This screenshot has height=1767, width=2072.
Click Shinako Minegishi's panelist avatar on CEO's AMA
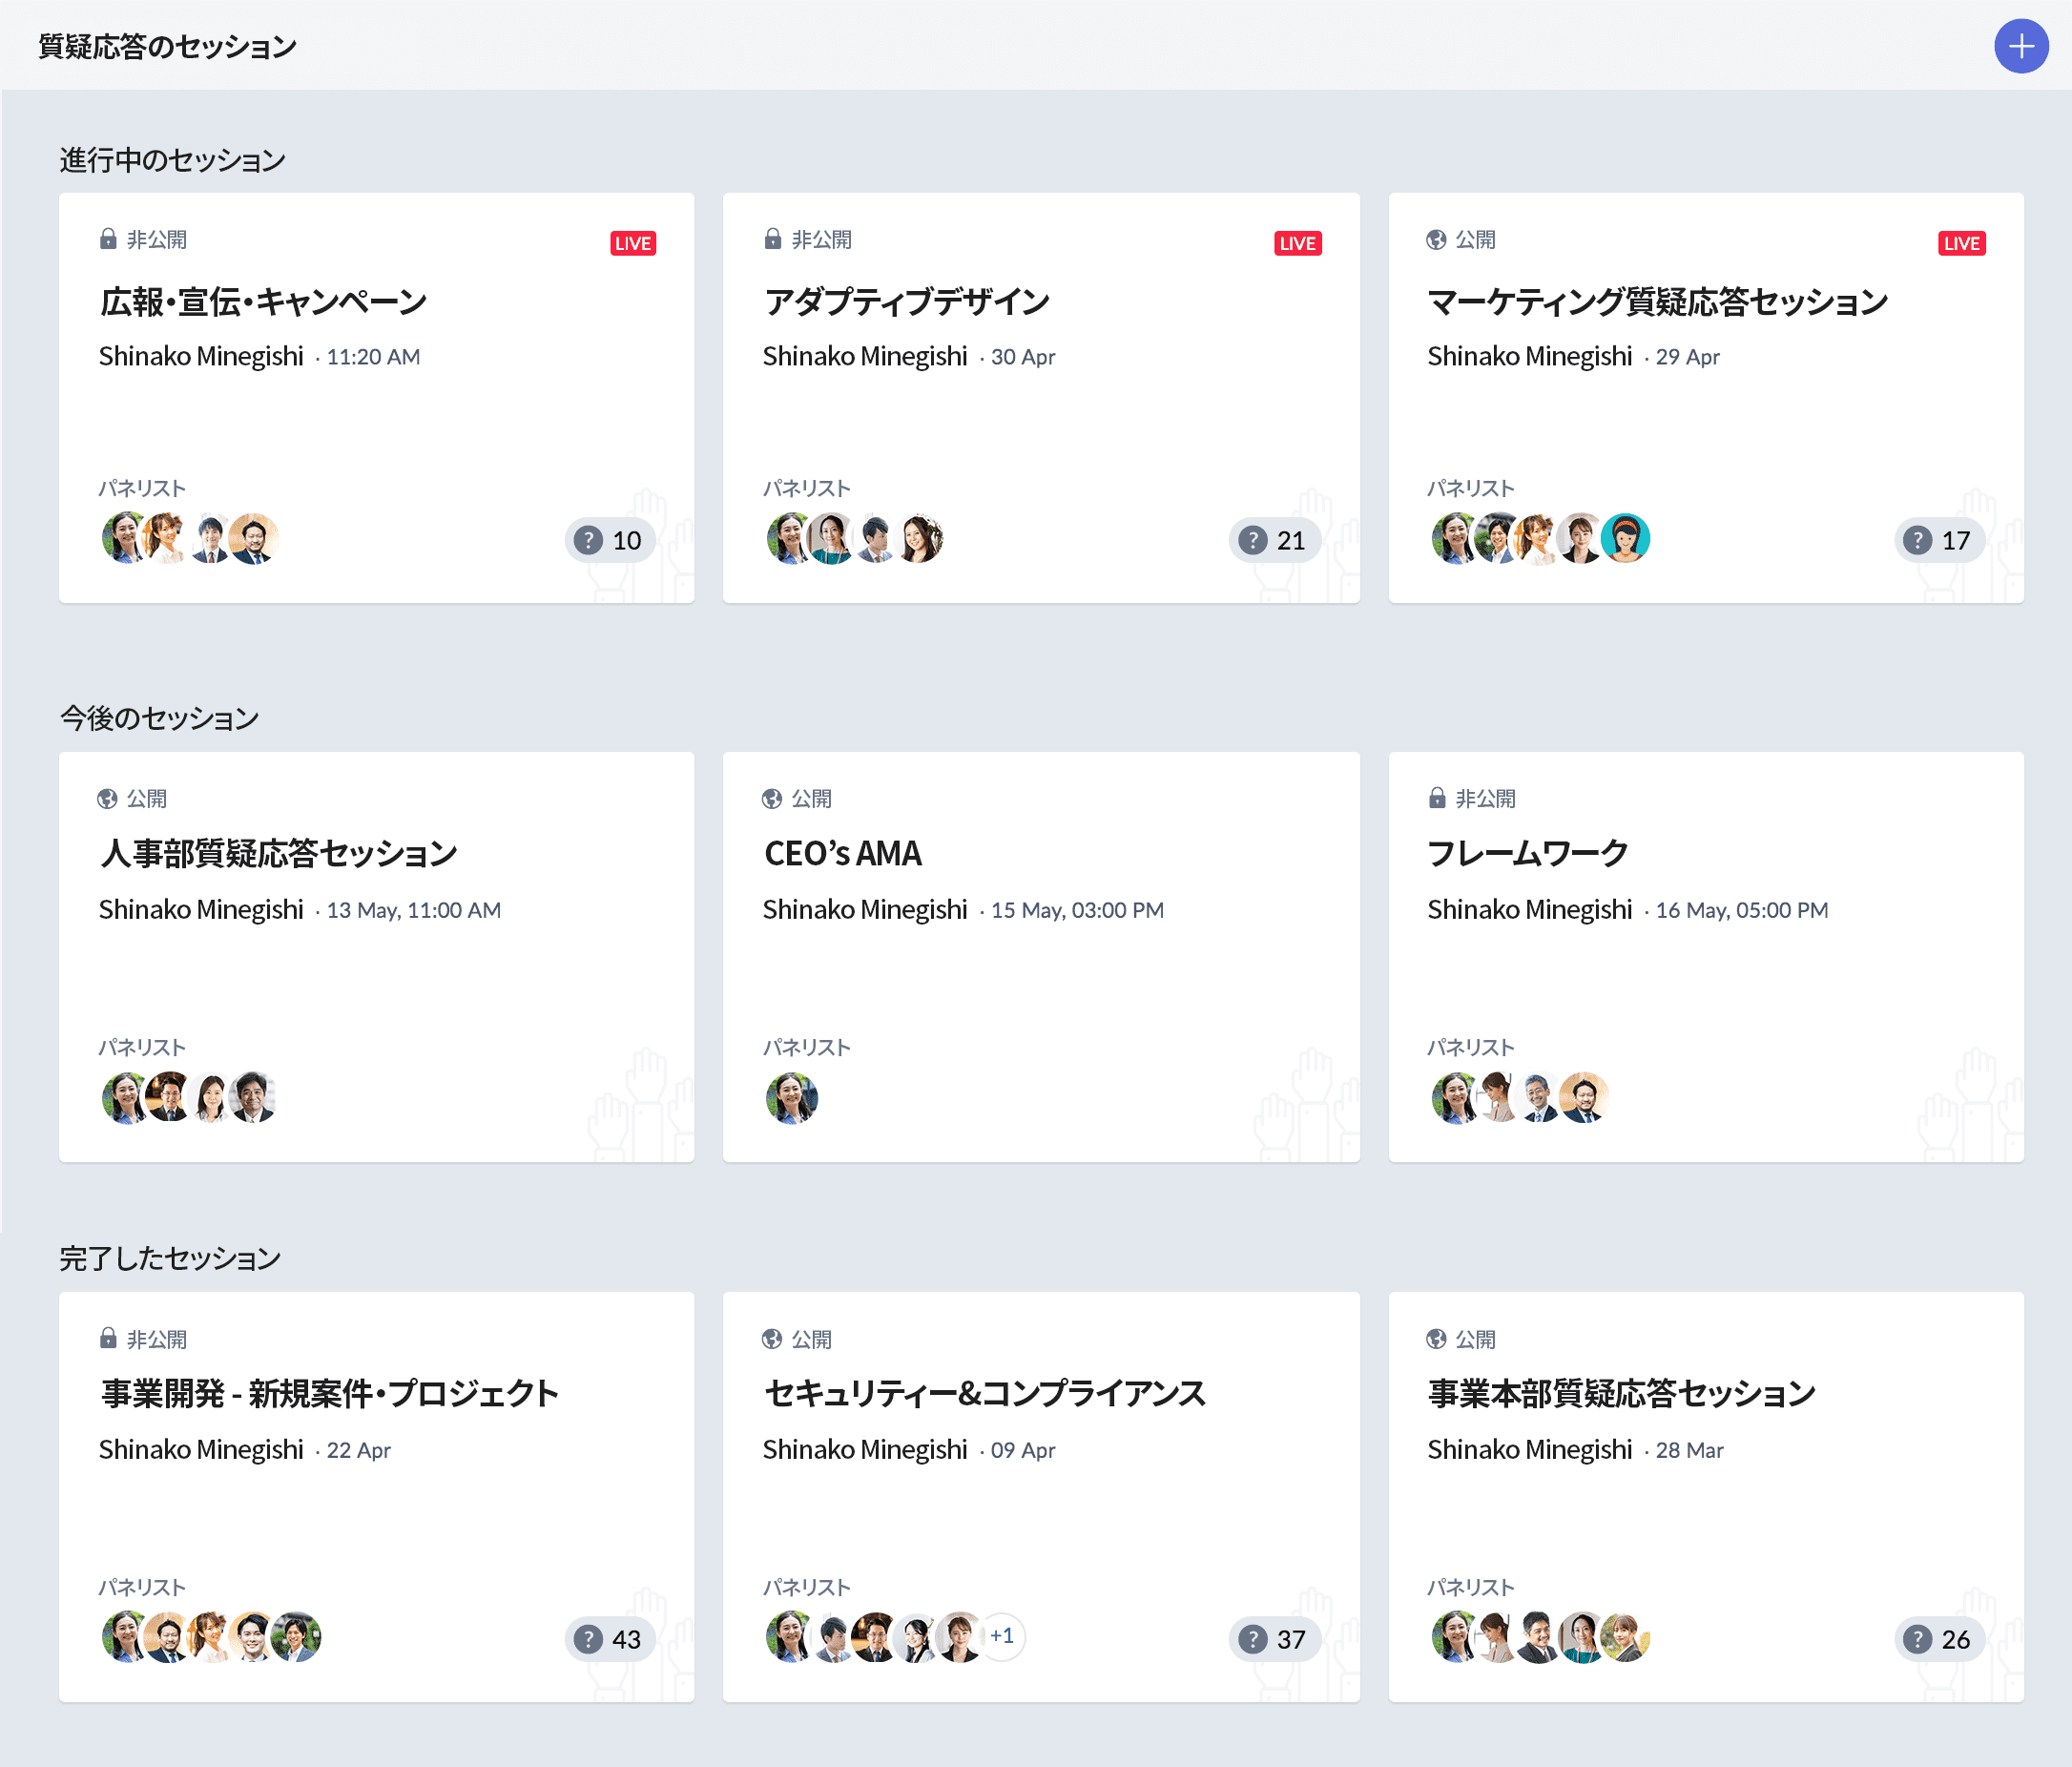click(791, 1097)
